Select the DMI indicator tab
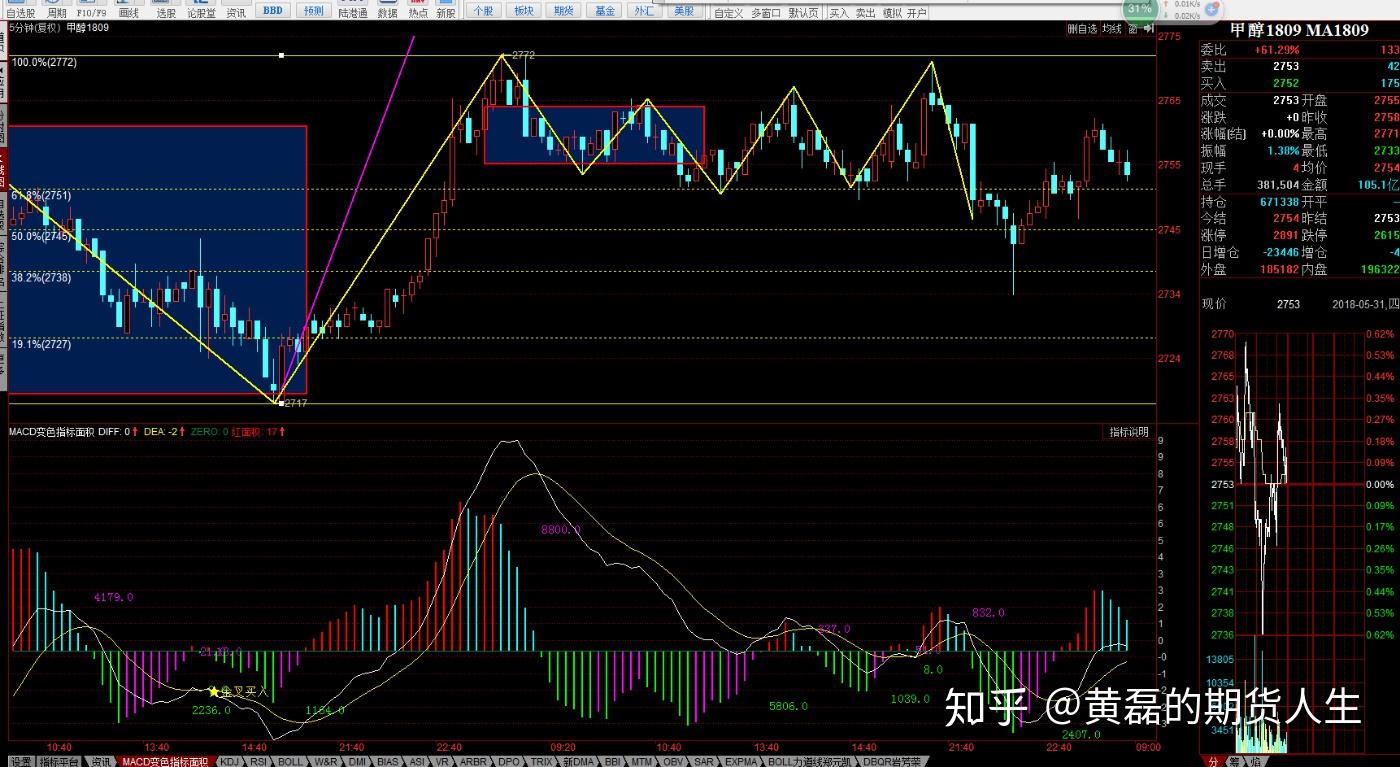1400x767 pixels. coord(357,760)
